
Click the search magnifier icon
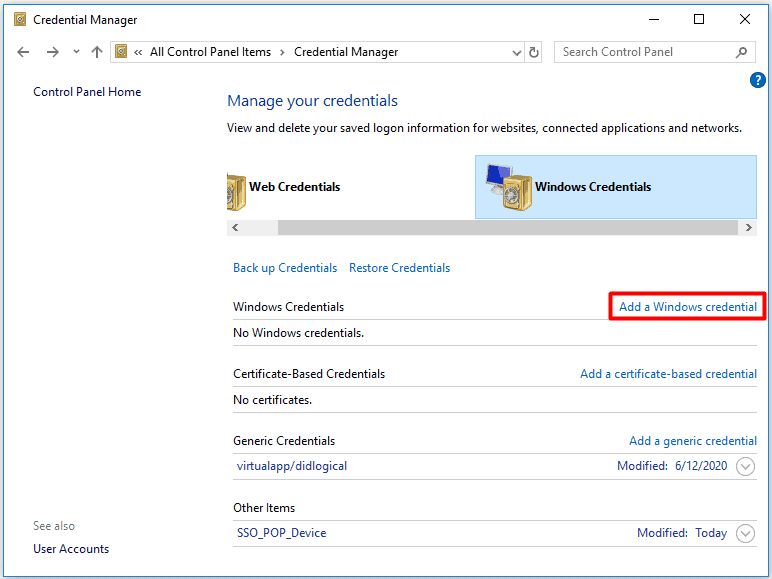coord(741,52)
